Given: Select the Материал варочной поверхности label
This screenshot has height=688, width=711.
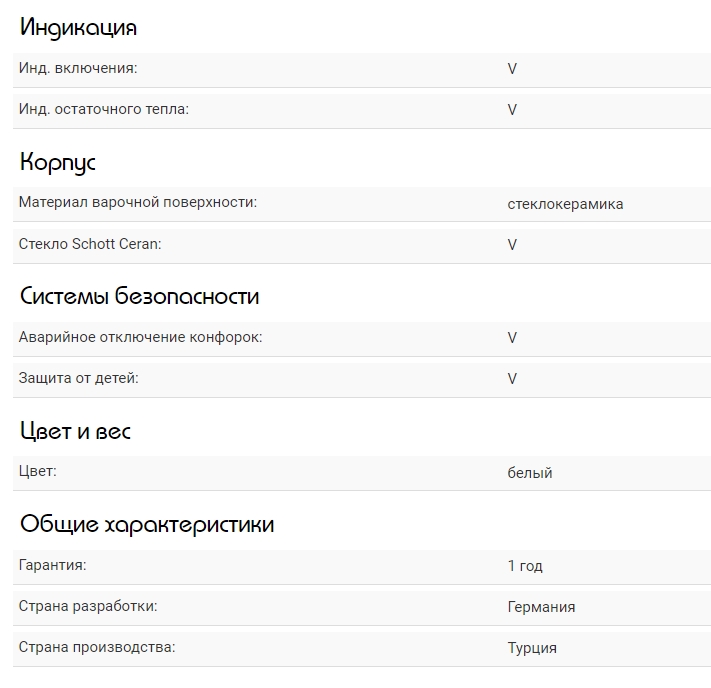Looking at the screenshot, I should coord(137,202).
